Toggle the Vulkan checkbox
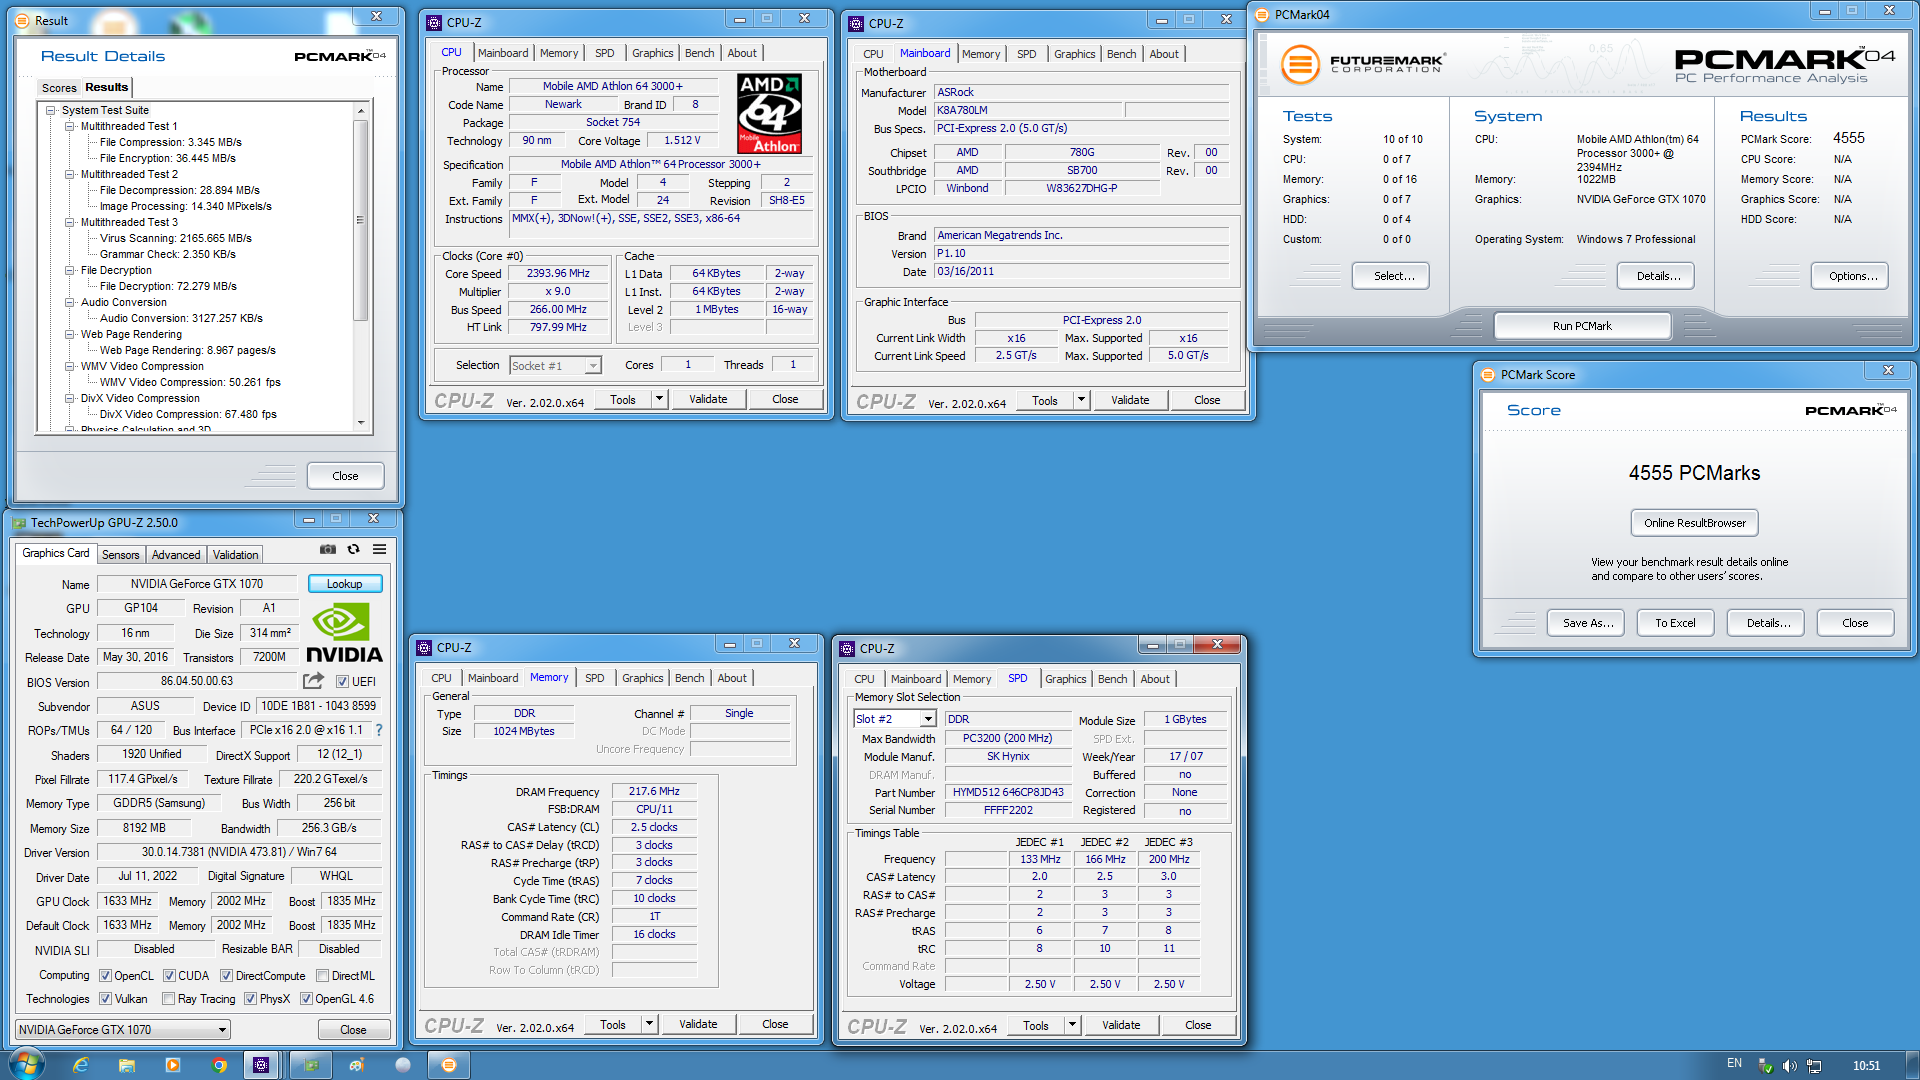The height and width of the screenshot is (1080, 1920). (105, 999)
